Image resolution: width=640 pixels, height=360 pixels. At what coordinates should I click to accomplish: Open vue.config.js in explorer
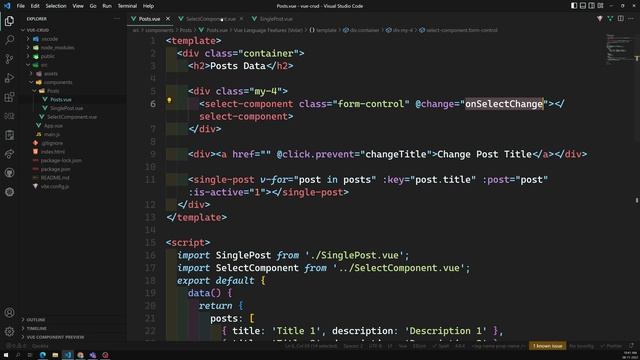coord(55,187)
